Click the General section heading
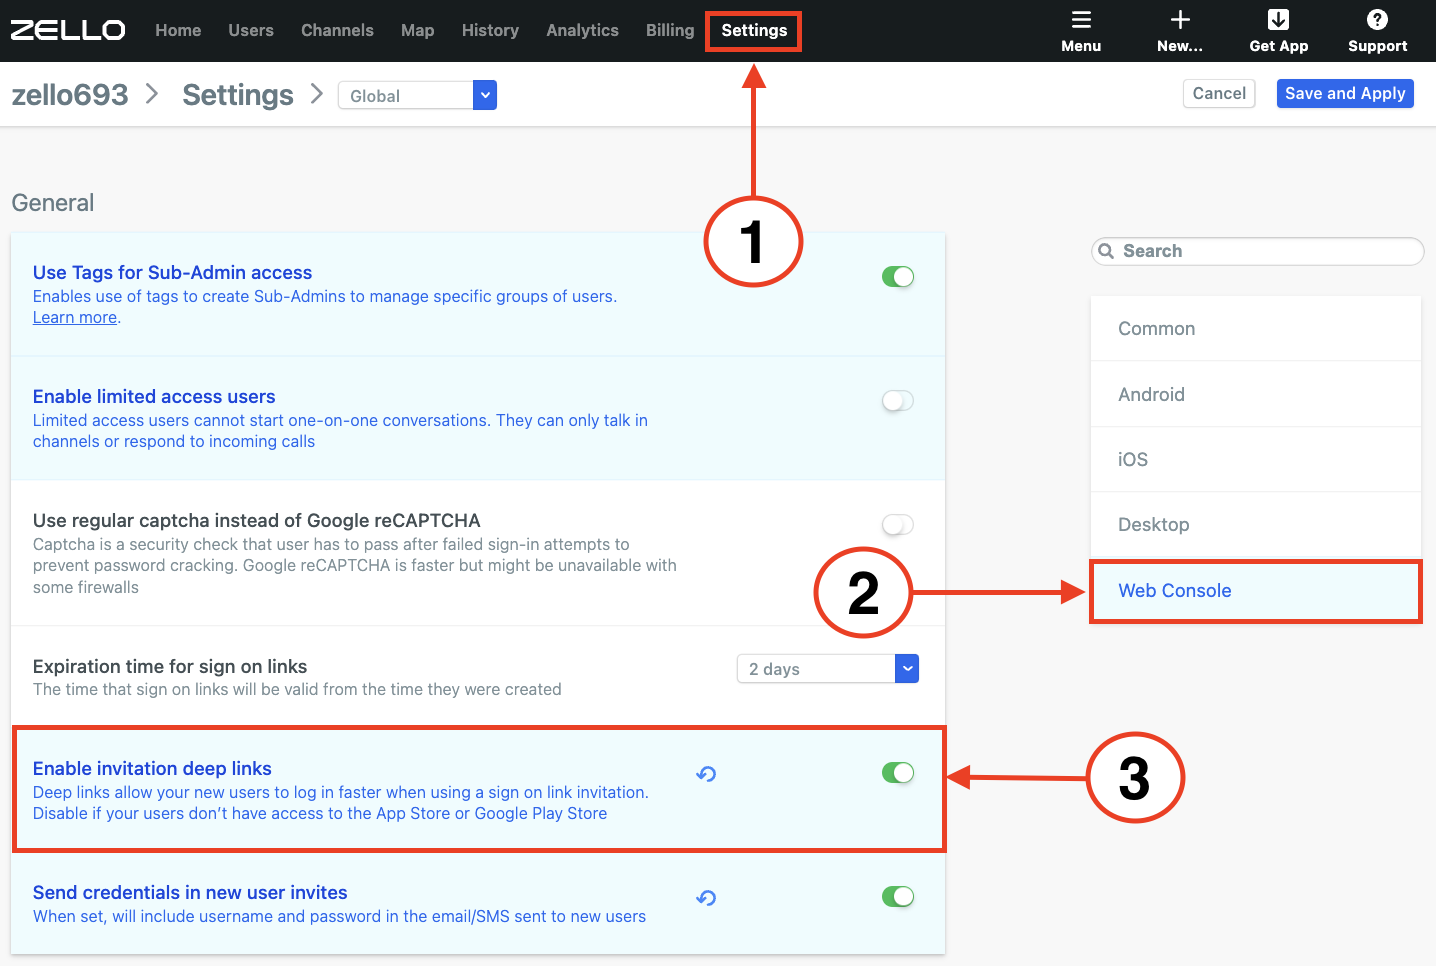The image size is (1436, 966). point(53,203)
